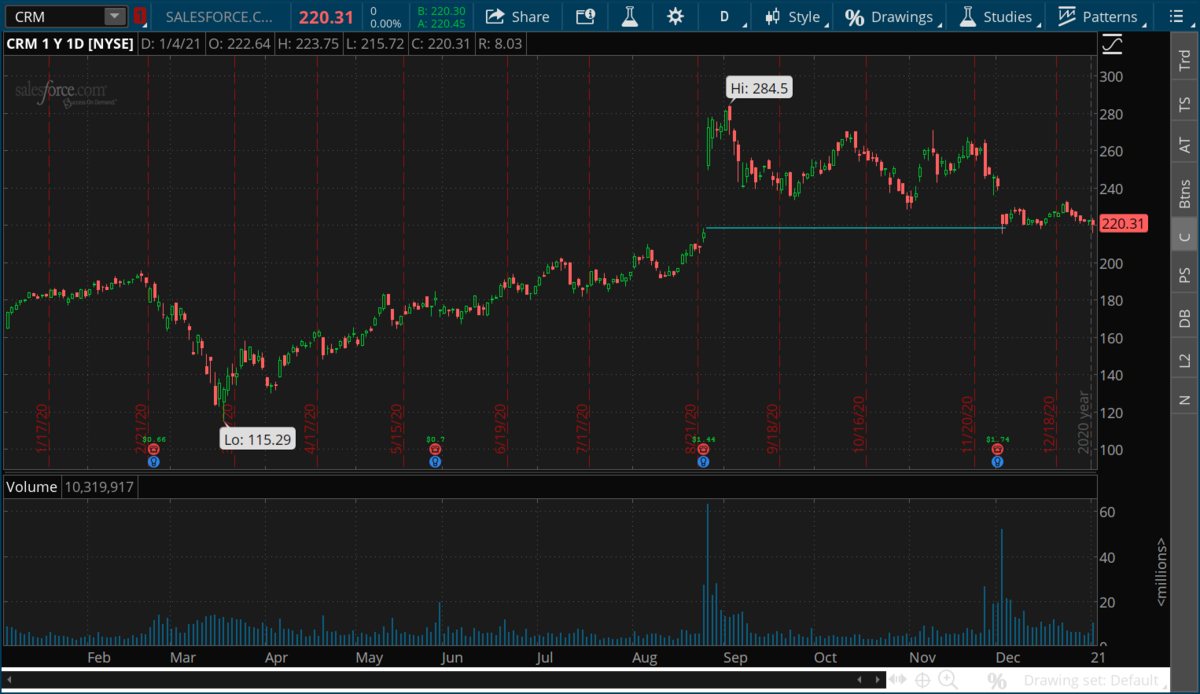Click the $0.7 earnings marker icon

point(435,450)
